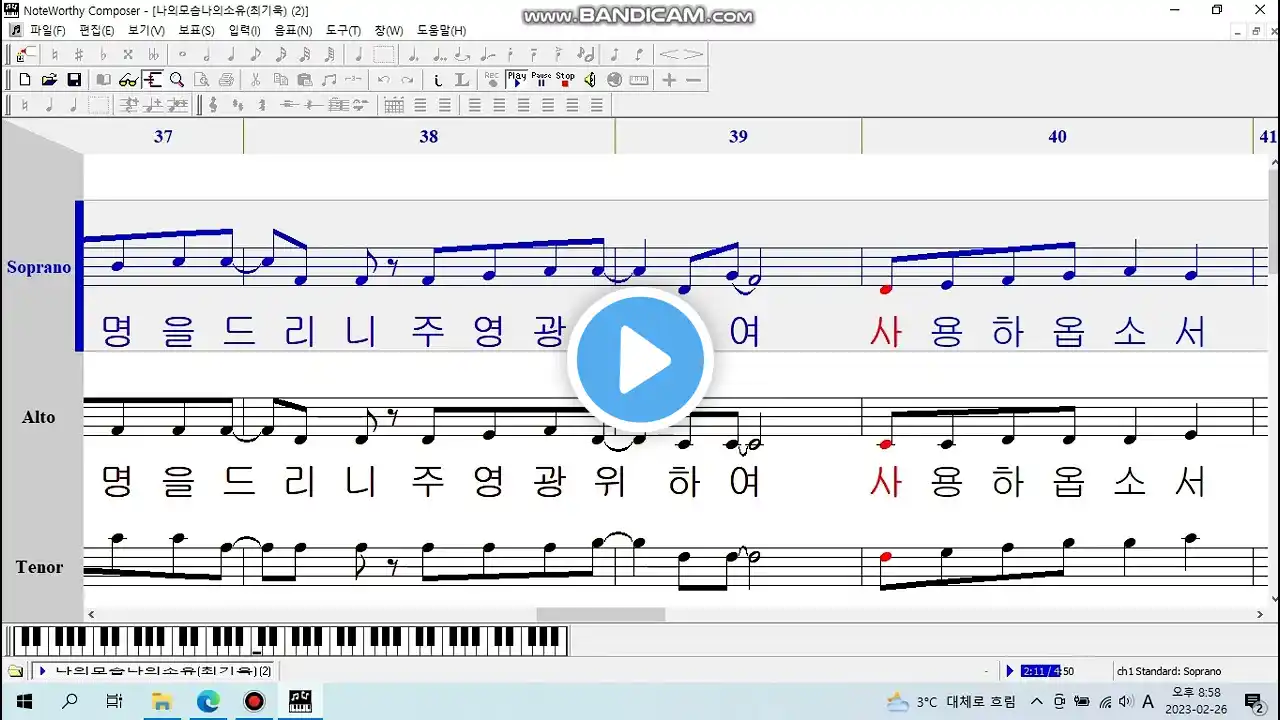Screen dimensions: 1280x720
Task: Click the speaker audio icon
Action: pos(589,80)
